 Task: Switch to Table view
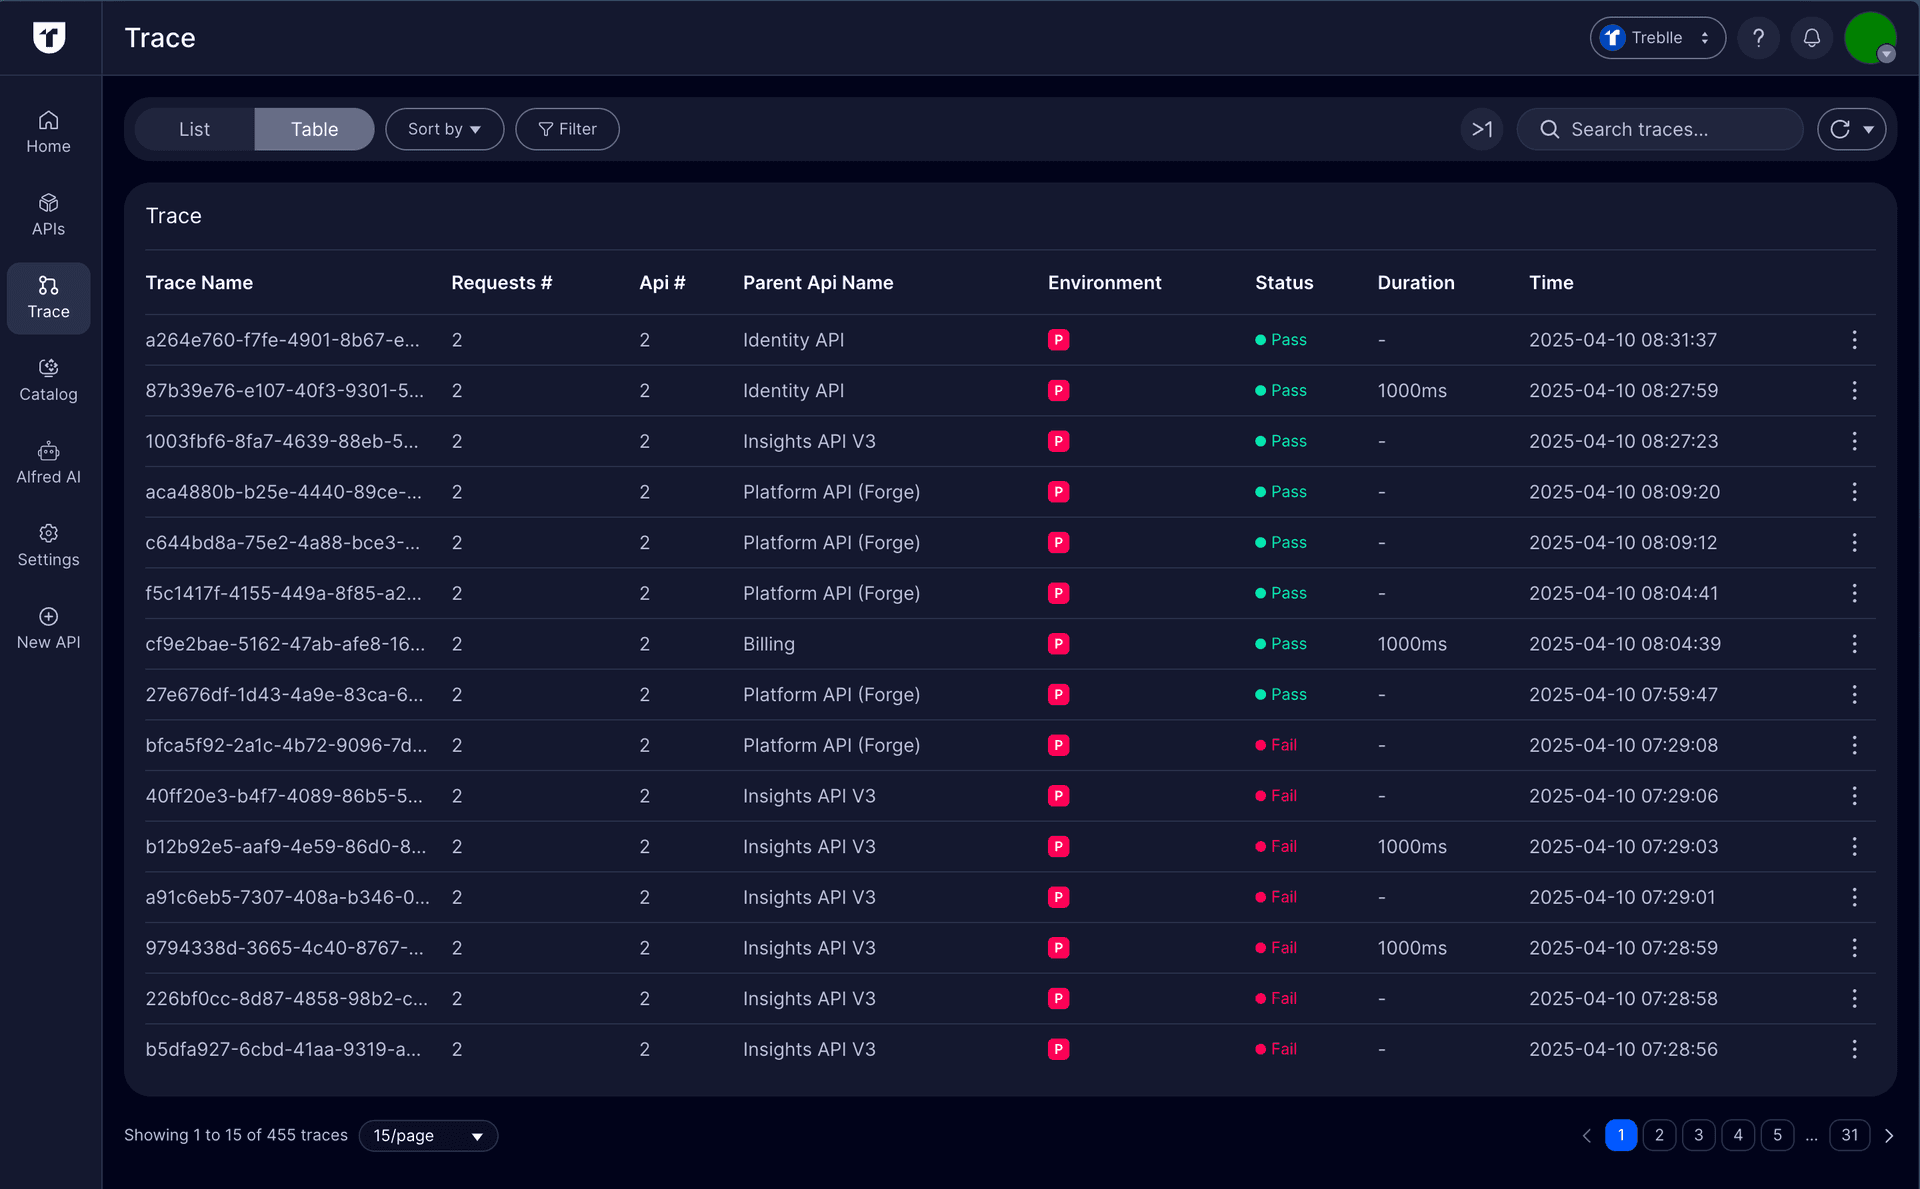[x=314, y=129]
